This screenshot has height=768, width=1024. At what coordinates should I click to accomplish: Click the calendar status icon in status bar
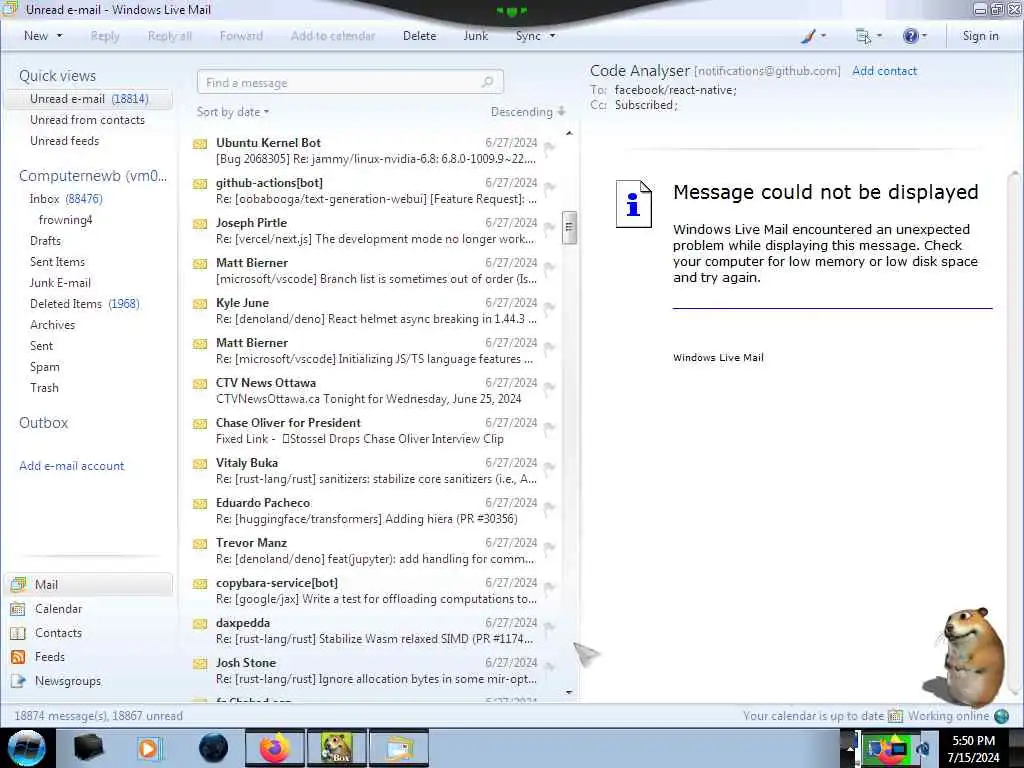(895, 716)
